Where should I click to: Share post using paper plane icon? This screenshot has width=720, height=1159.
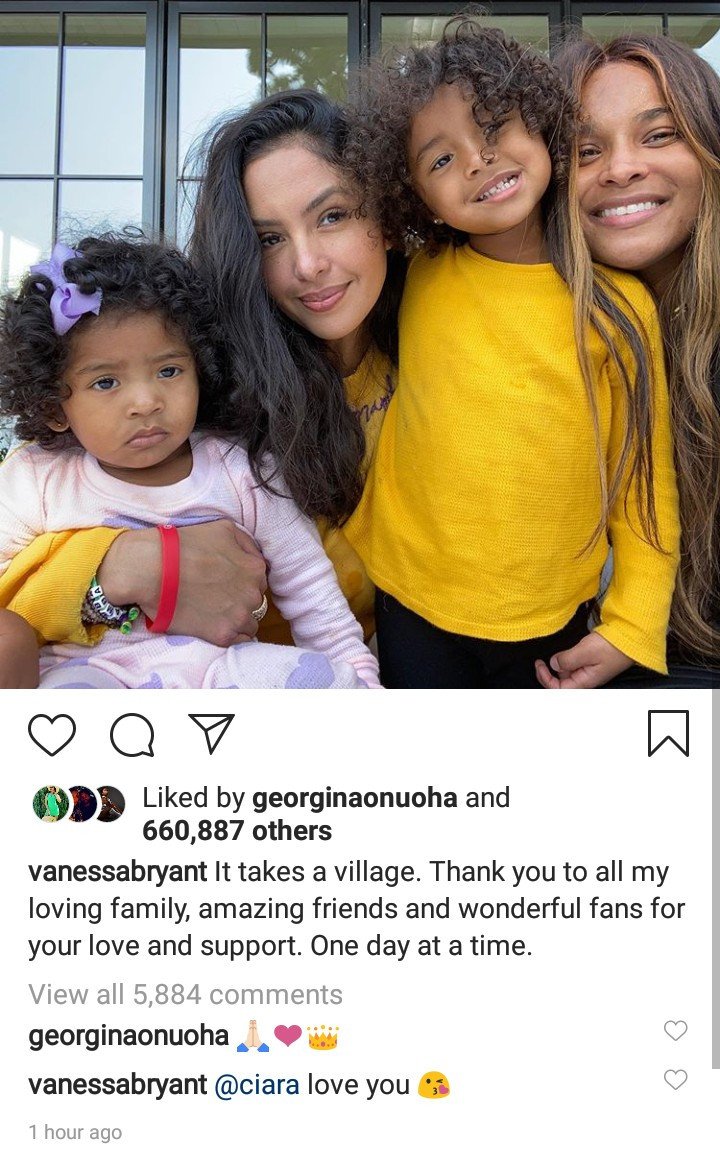[x=211, y=733]
